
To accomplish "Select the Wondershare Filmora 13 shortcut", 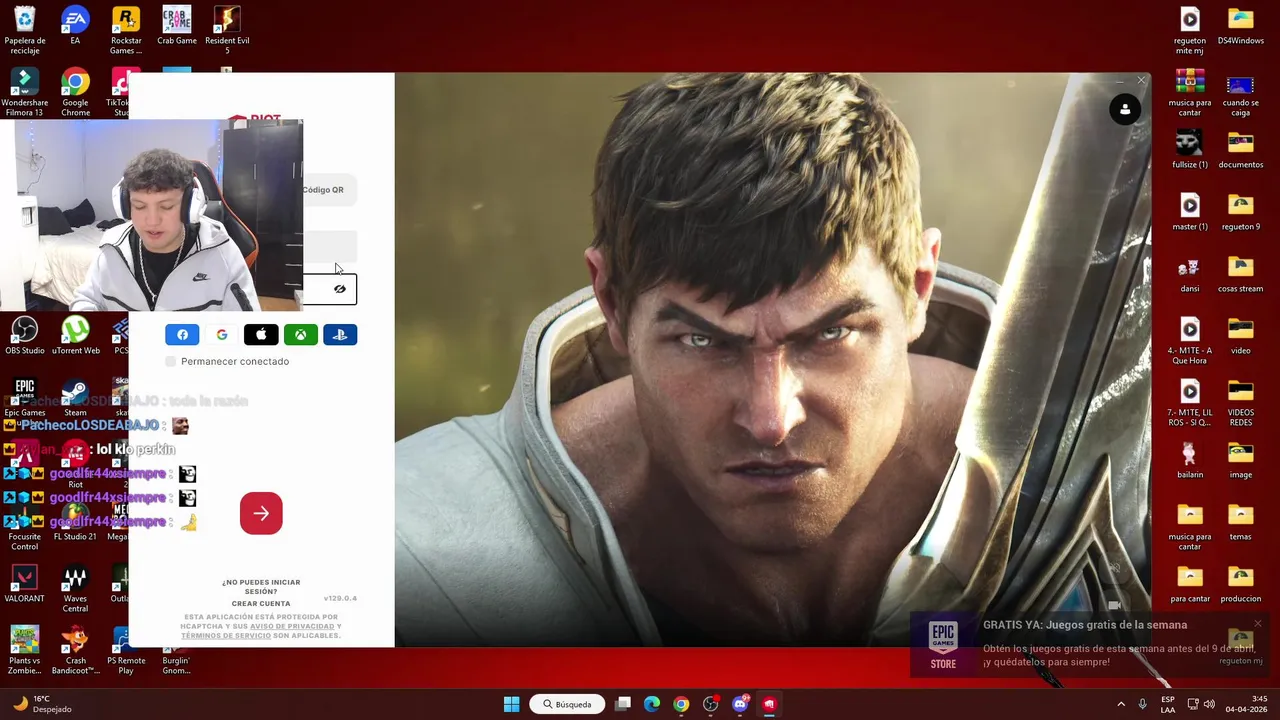I will (x=24, y=93).
